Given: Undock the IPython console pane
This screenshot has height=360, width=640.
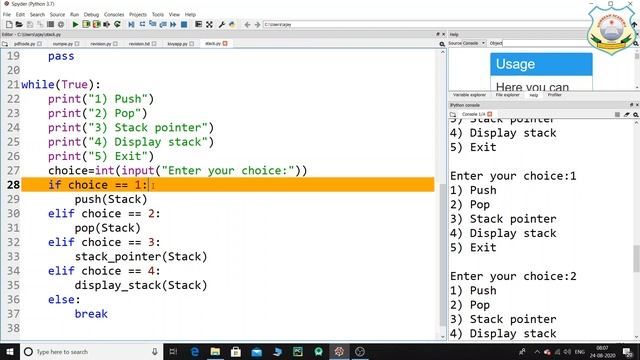Looking at the screenshot, I should (x=631, y=105).
